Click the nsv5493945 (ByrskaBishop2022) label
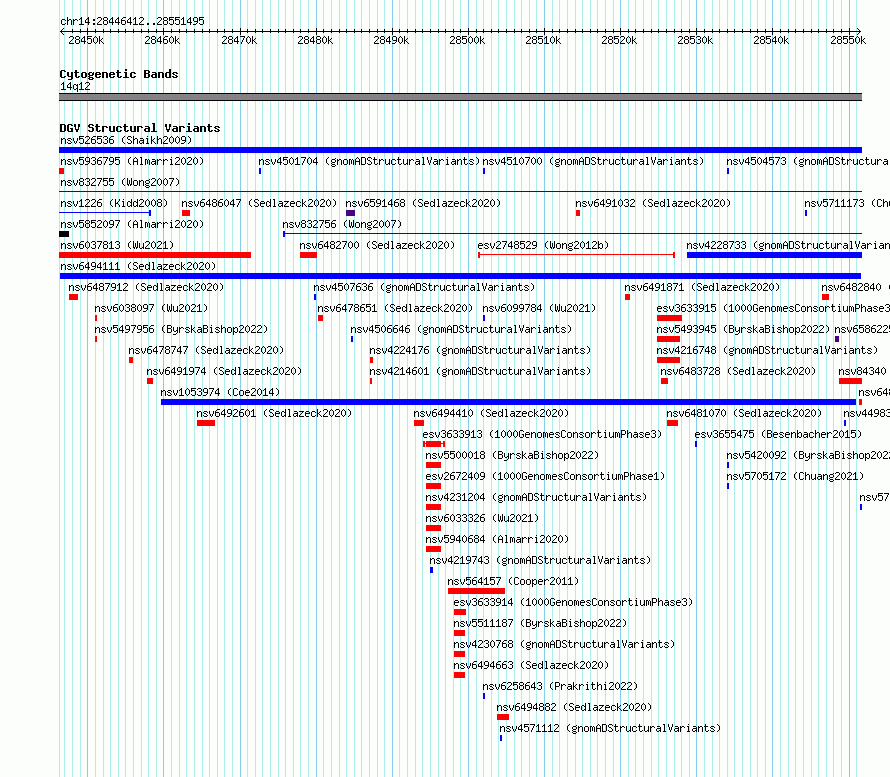890x777 pixels. [743, 329]
